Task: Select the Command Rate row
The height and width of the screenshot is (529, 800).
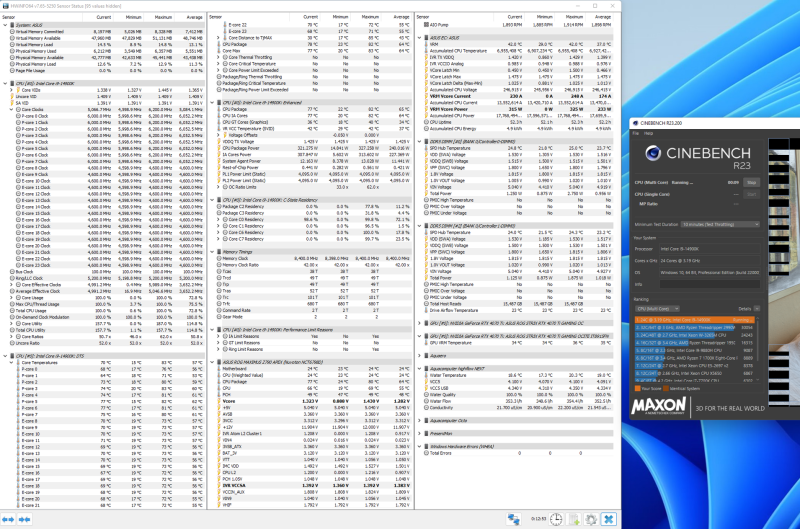Action: [x=314, y=310]
